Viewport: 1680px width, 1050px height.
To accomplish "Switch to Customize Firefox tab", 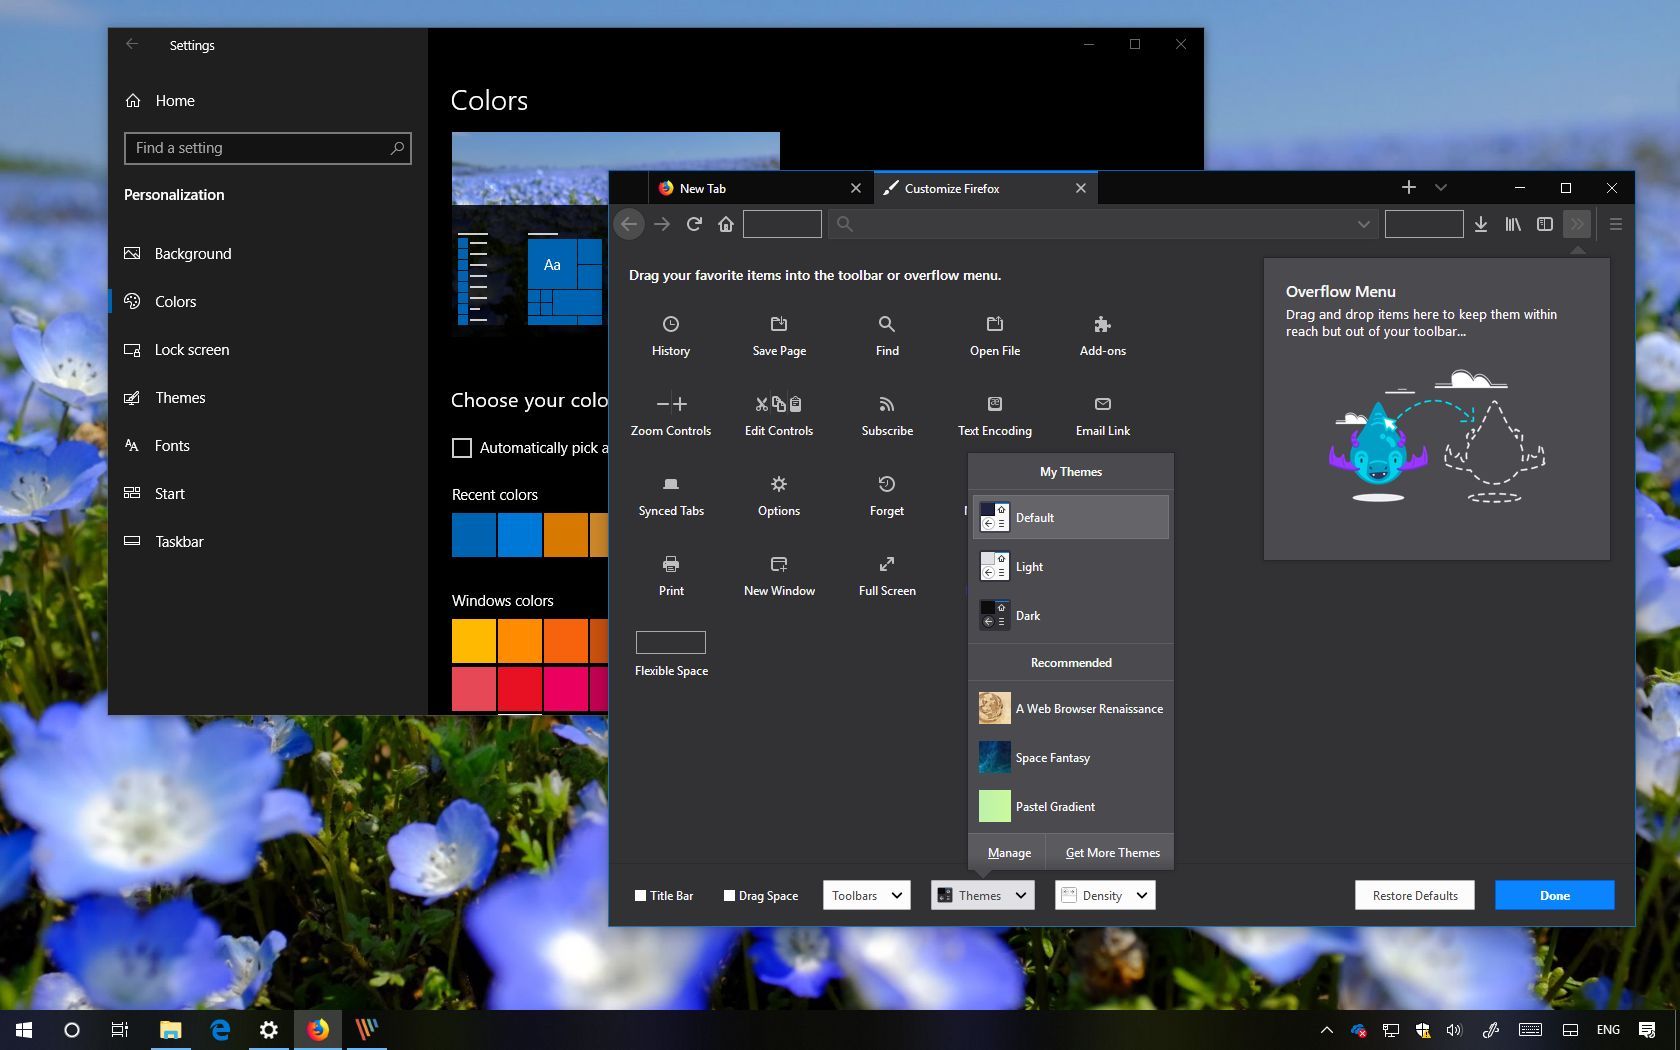I will click(x=986, y=188).
